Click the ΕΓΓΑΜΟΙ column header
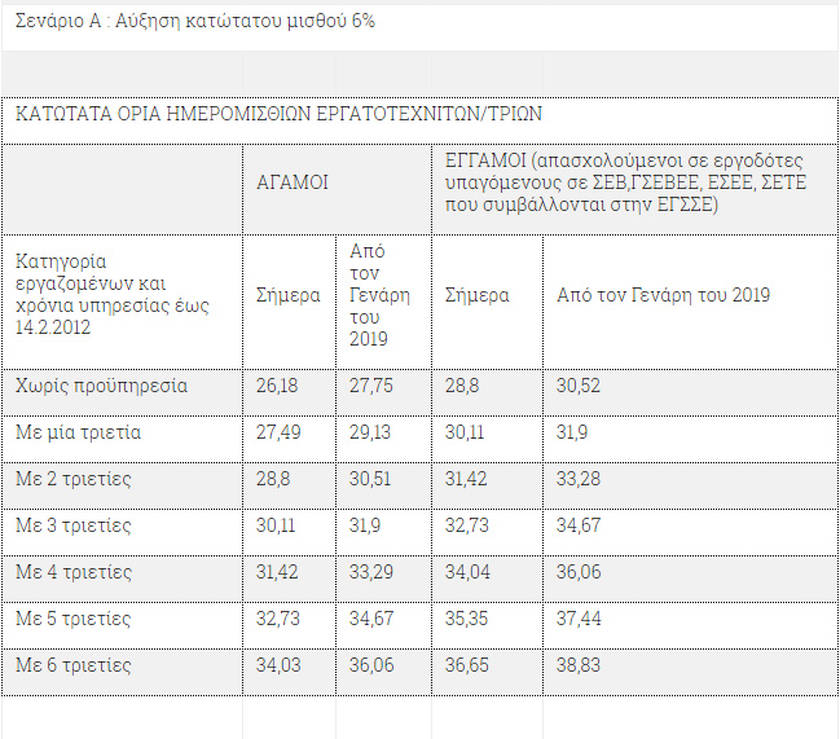 625,183
